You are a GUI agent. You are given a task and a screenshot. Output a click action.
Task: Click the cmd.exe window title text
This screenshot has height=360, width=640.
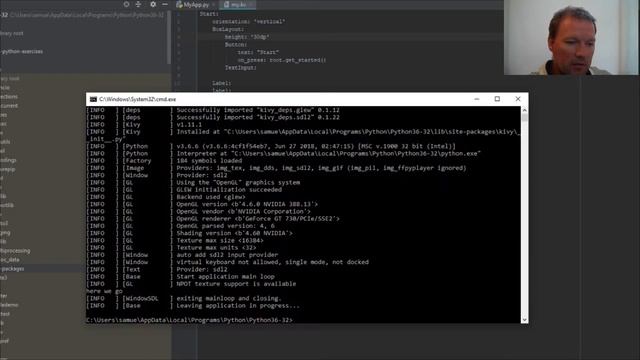[138, 99]
